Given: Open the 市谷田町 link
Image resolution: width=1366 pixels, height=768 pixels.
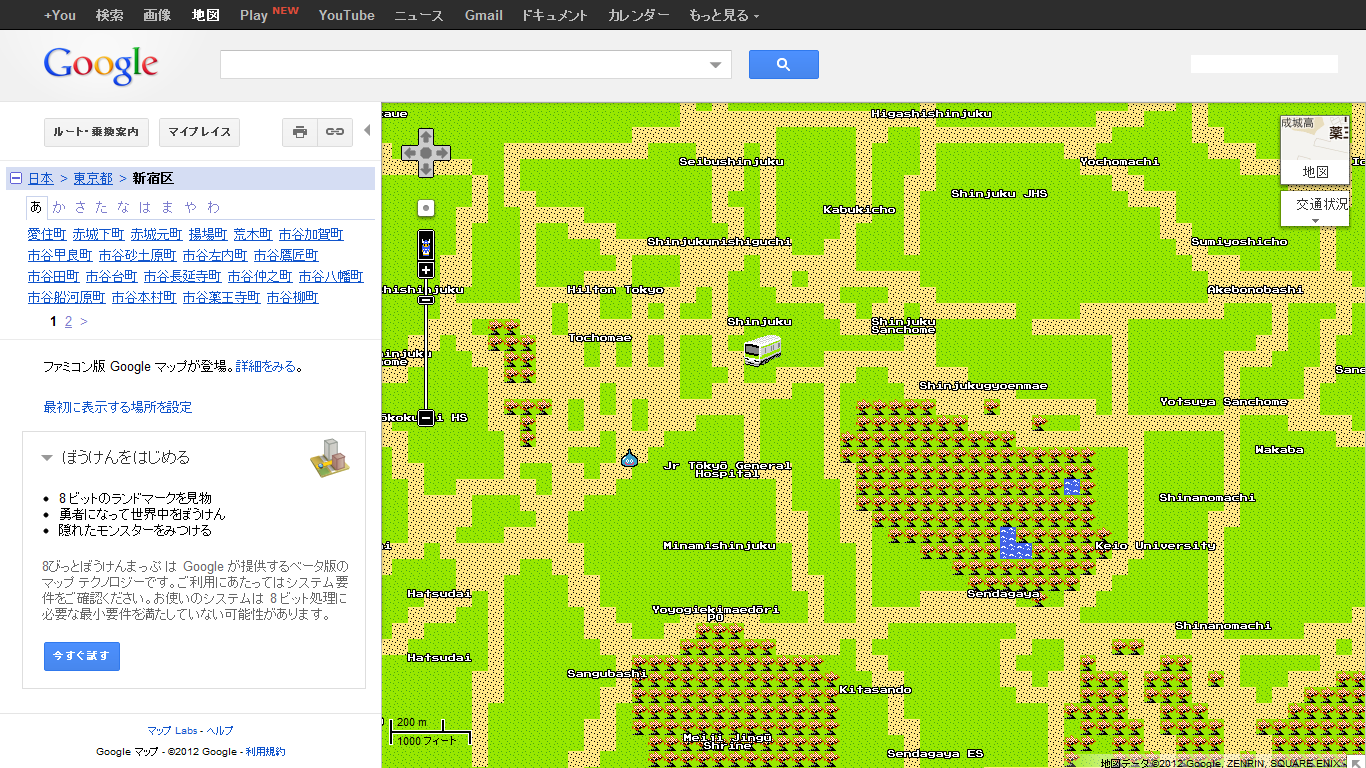Looking at the screenshot, I should click(54, 276).
